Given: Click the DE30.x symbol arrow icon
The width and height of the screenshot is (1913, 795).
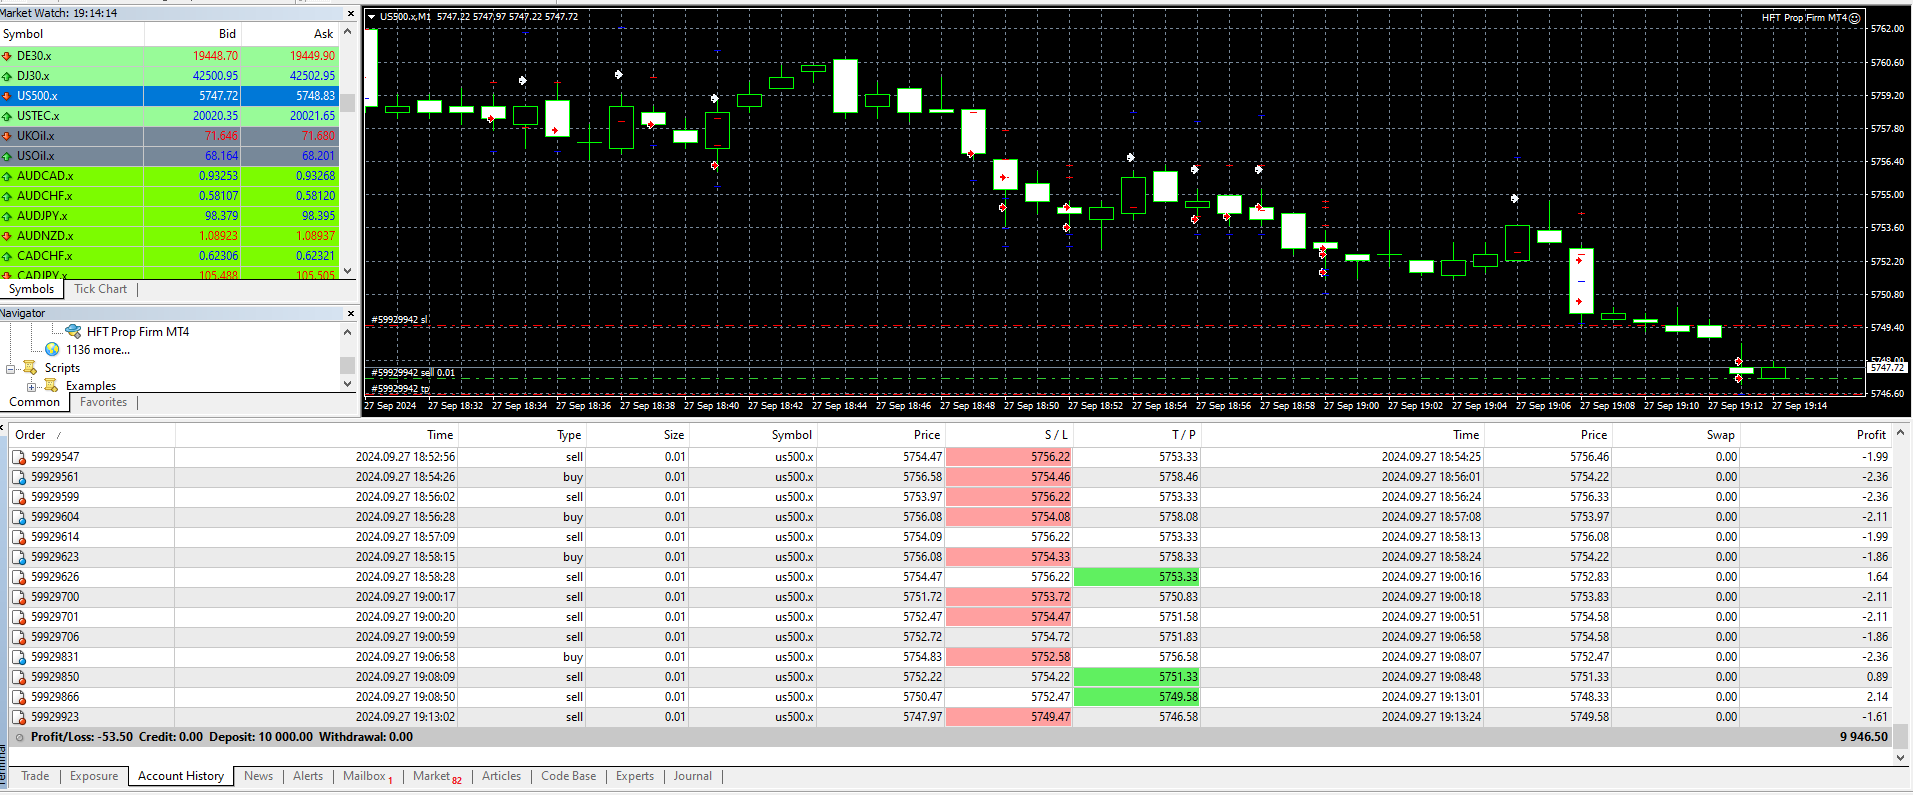Looking at the screenshot, I should point(7,56).
